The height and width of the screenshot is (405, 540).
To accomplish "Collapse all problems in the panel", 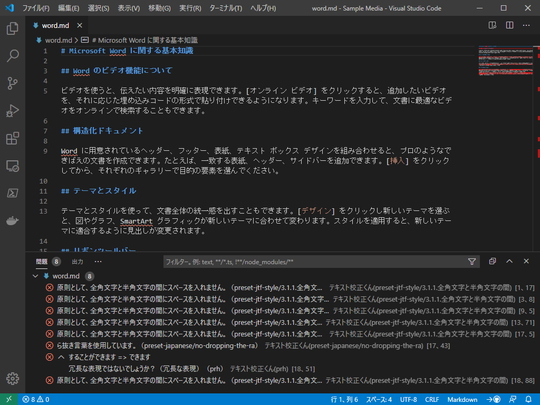I will coord(492,261).
